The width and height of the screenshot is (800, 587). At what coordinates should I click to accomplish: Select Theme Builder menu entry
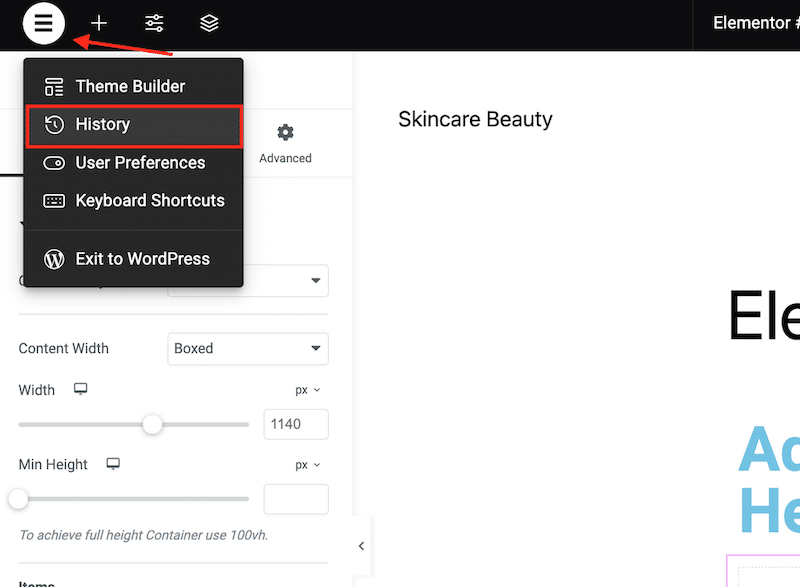(x=133, y=86)
